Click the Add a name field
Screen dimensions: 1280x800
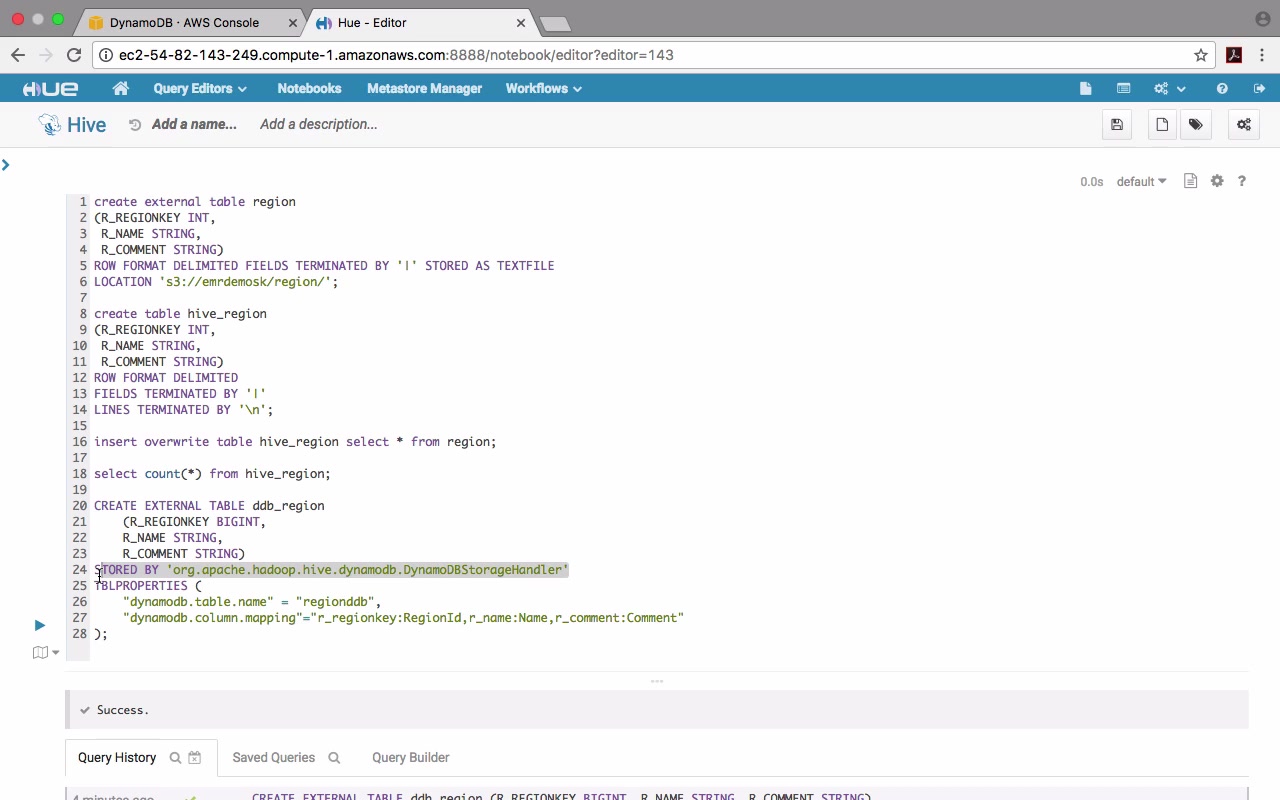194,125
